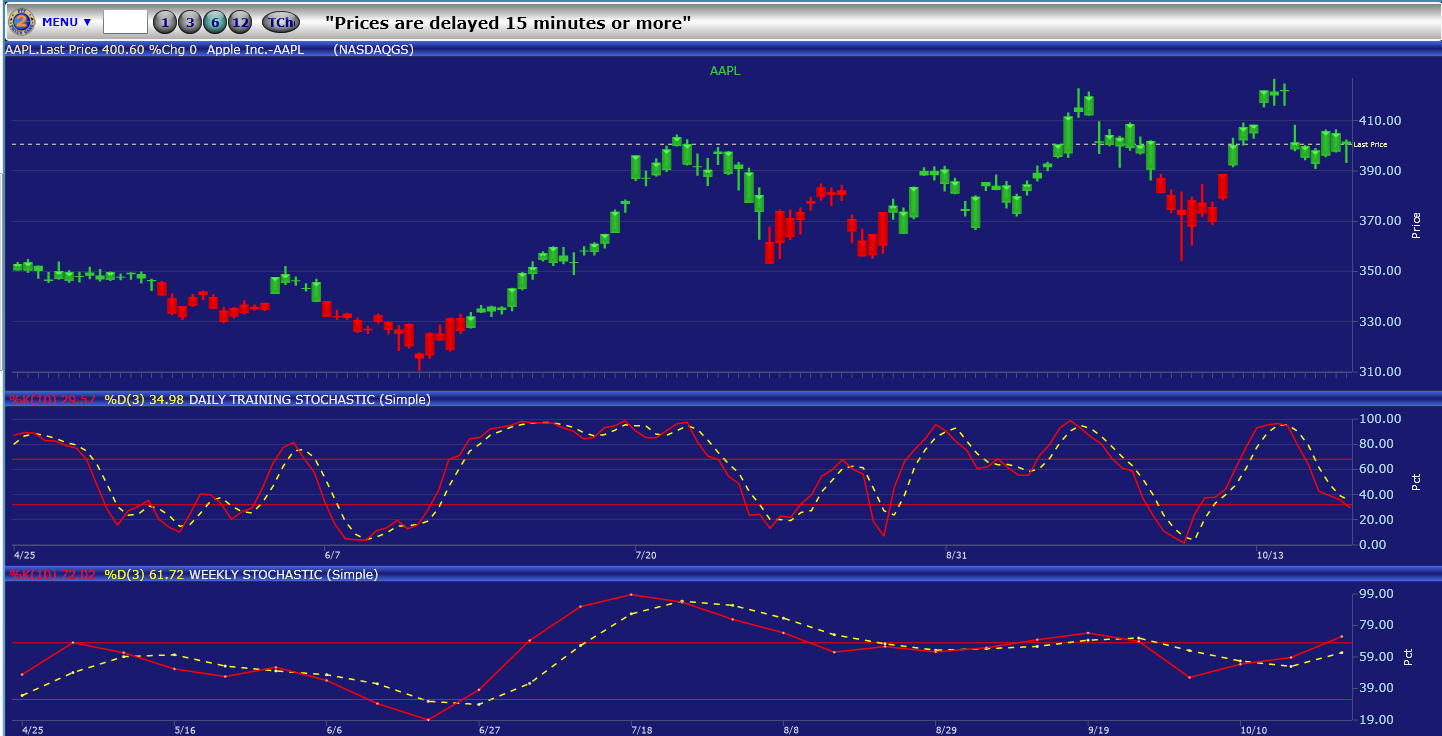Select the 3 month timeframe button

coord(189,22)
